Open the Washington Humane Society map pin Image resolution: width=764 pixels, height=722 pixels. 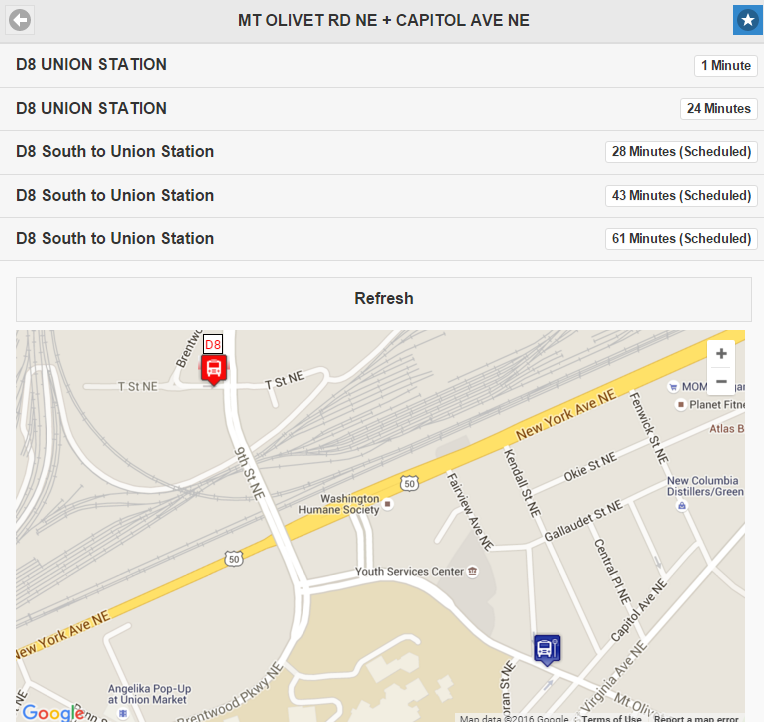tap(388, 504)
